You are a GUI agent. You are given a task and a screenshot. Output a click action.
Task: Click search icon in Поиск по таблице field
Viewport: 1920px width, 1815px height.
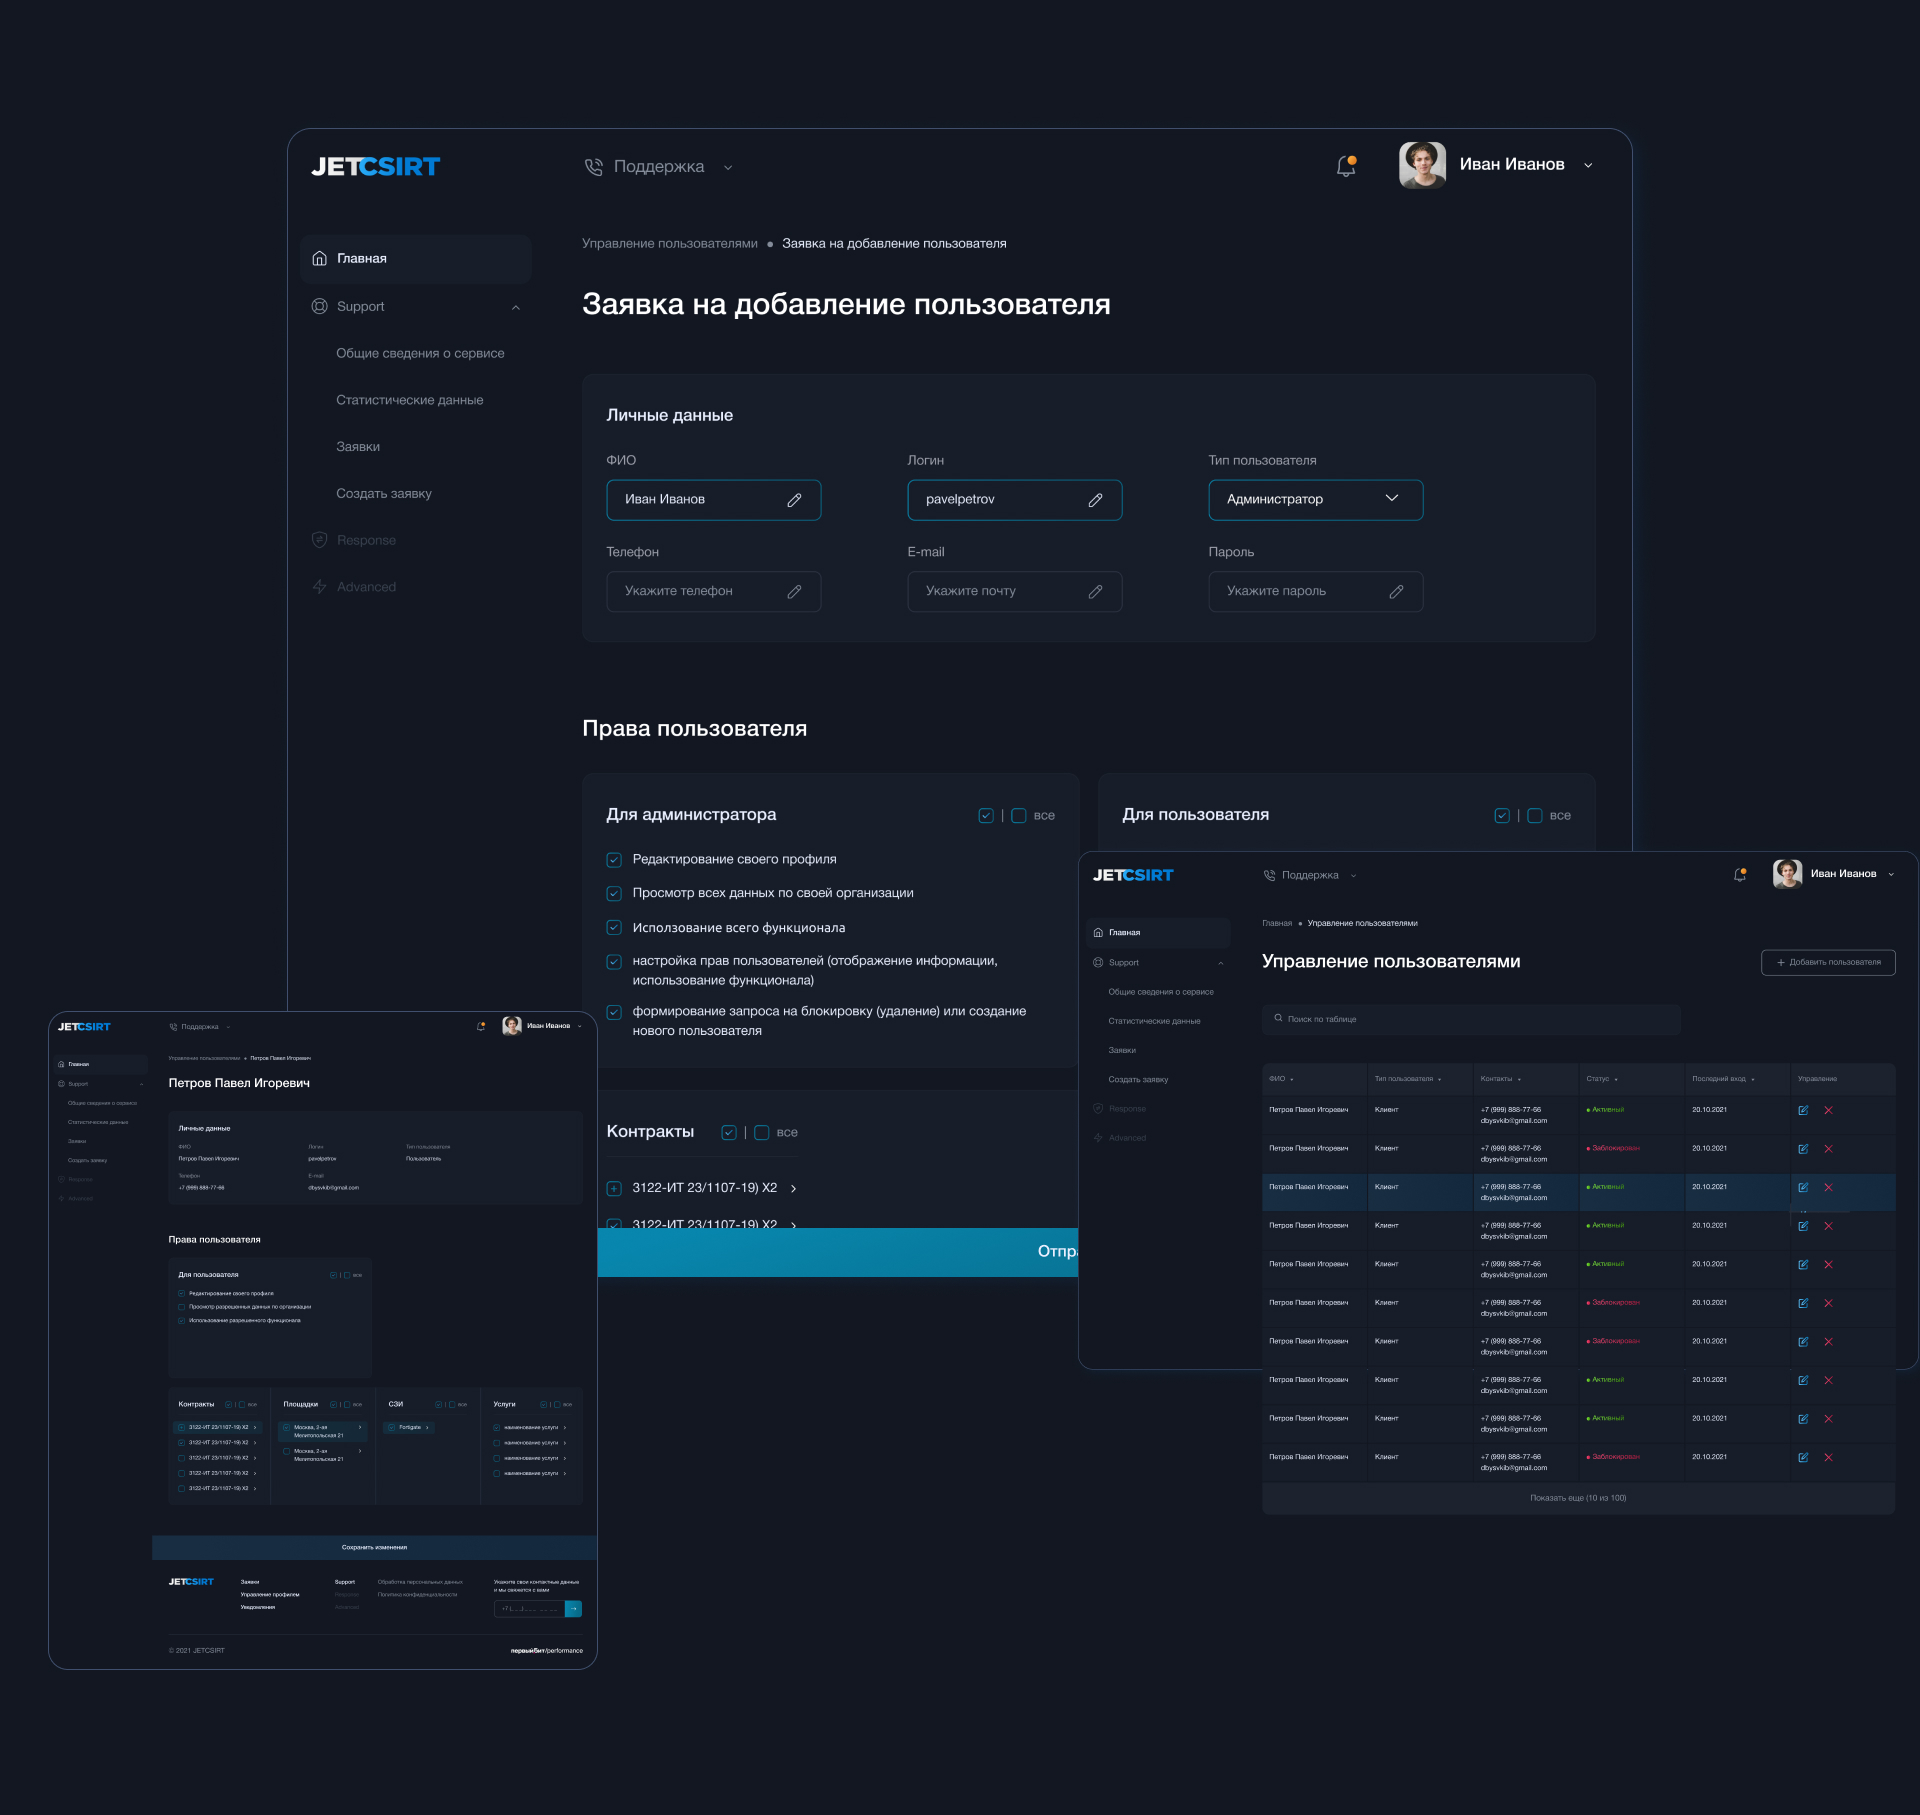(1278, 1019)
